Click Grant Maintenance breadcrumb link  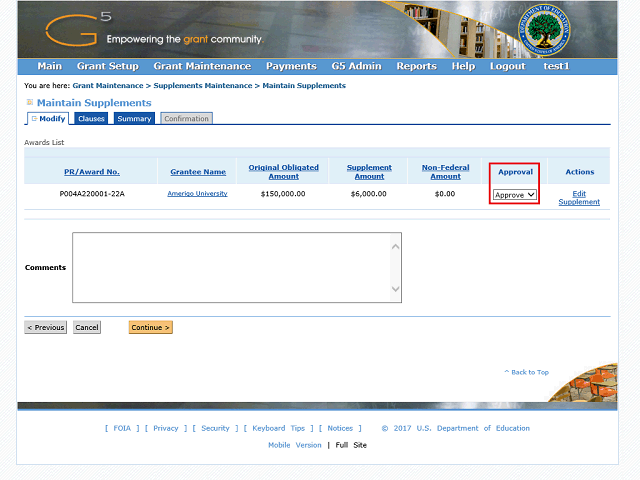coord(108,86)
